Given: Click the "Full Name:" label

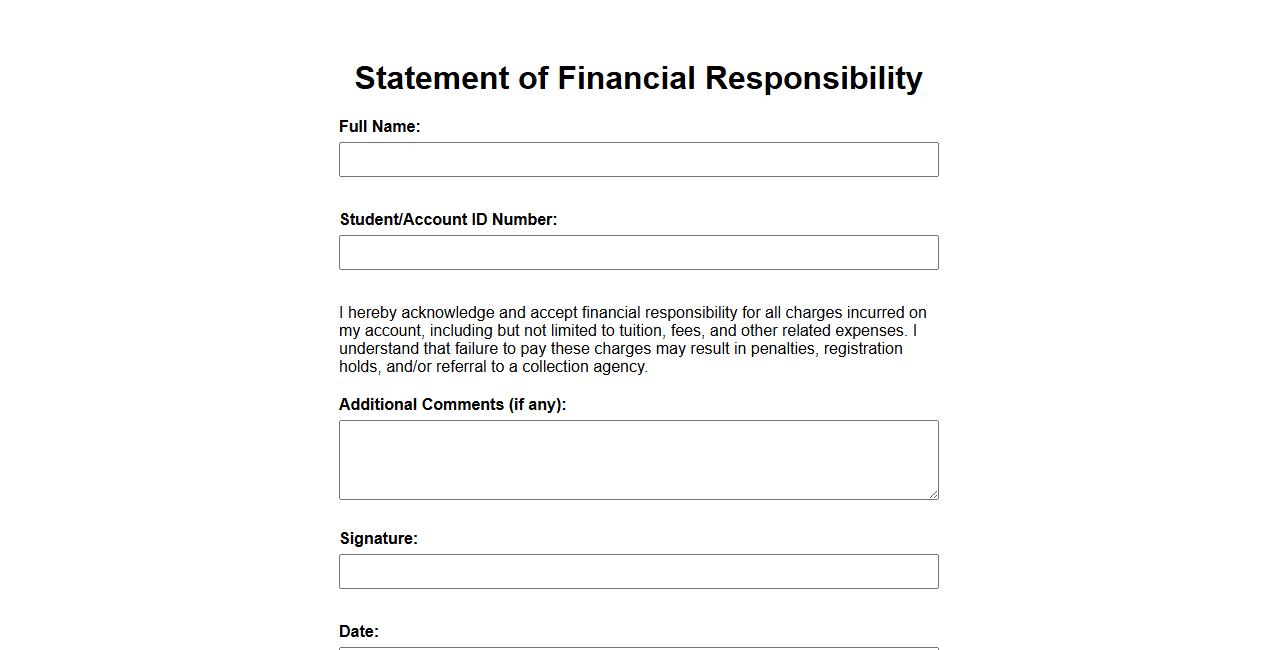Looking at the screenshot, I should click(379, 127).
